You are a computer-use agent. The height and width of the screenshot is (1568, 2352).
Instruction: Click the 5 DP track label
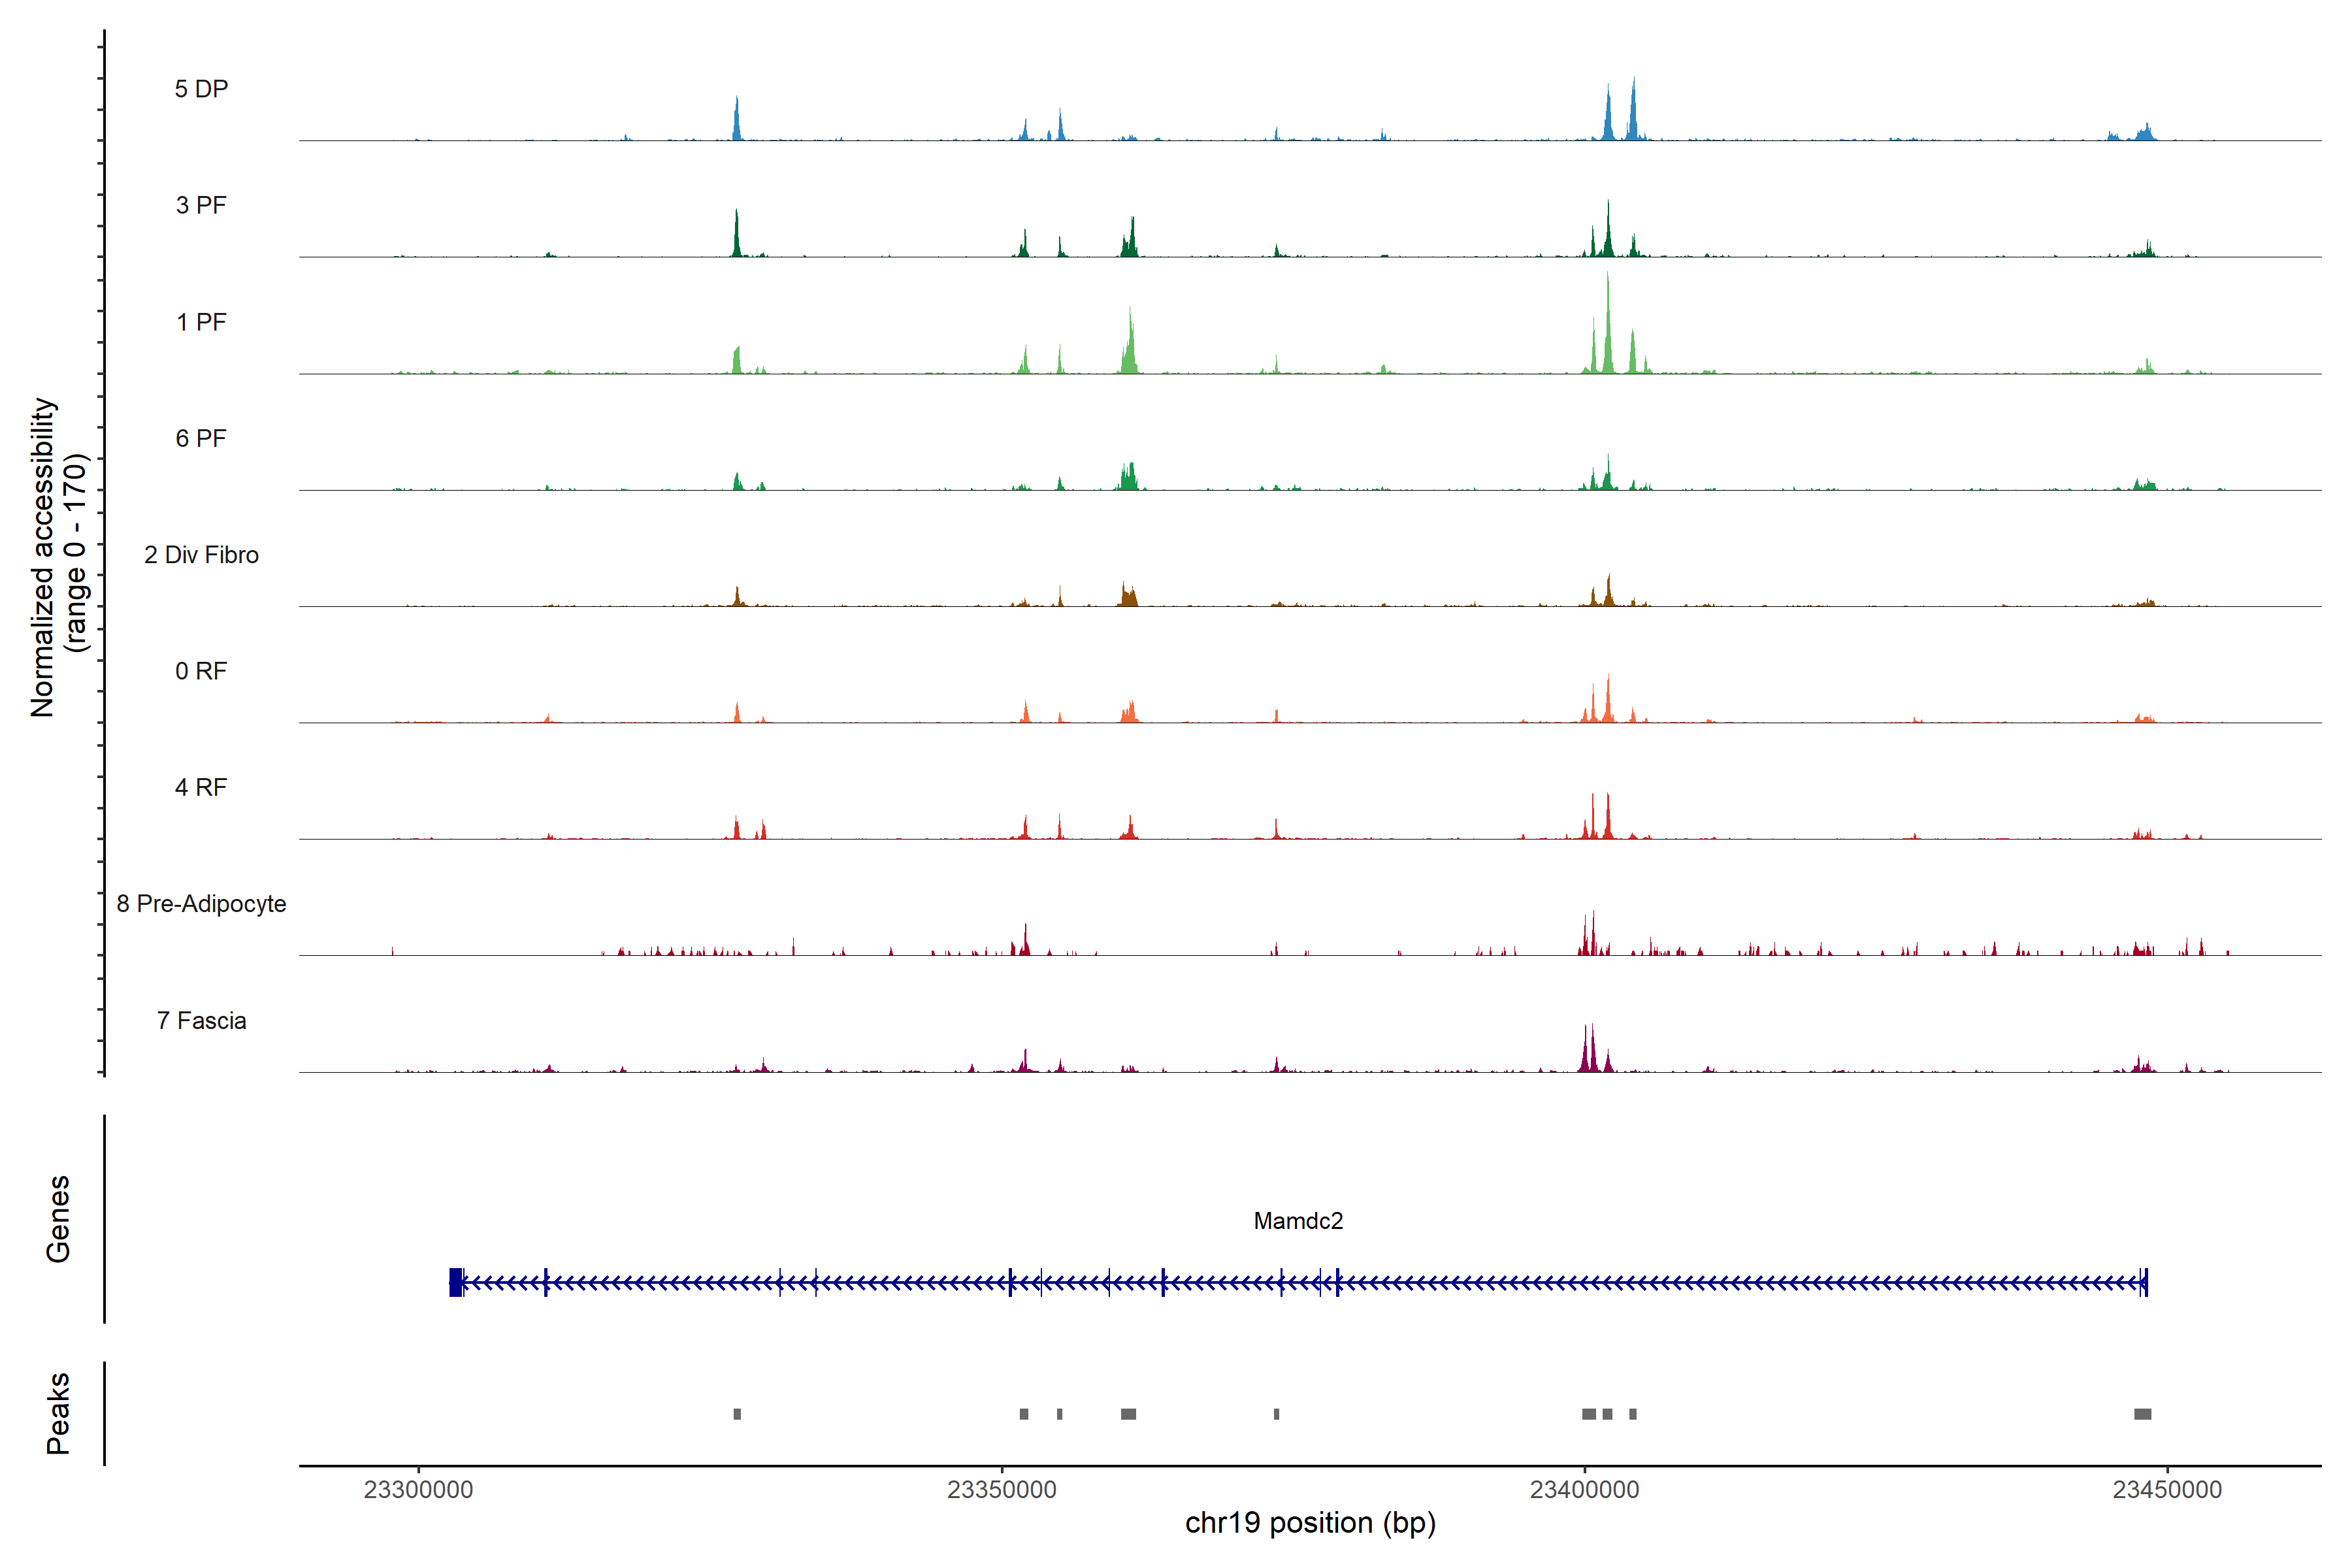point(201,89)
